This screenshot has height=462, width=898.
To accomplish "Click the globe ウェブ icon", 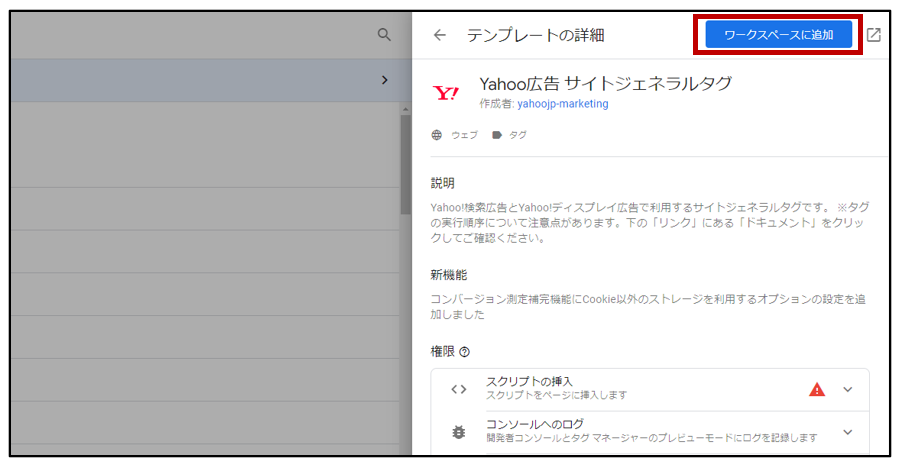I will tap(436, 135).
